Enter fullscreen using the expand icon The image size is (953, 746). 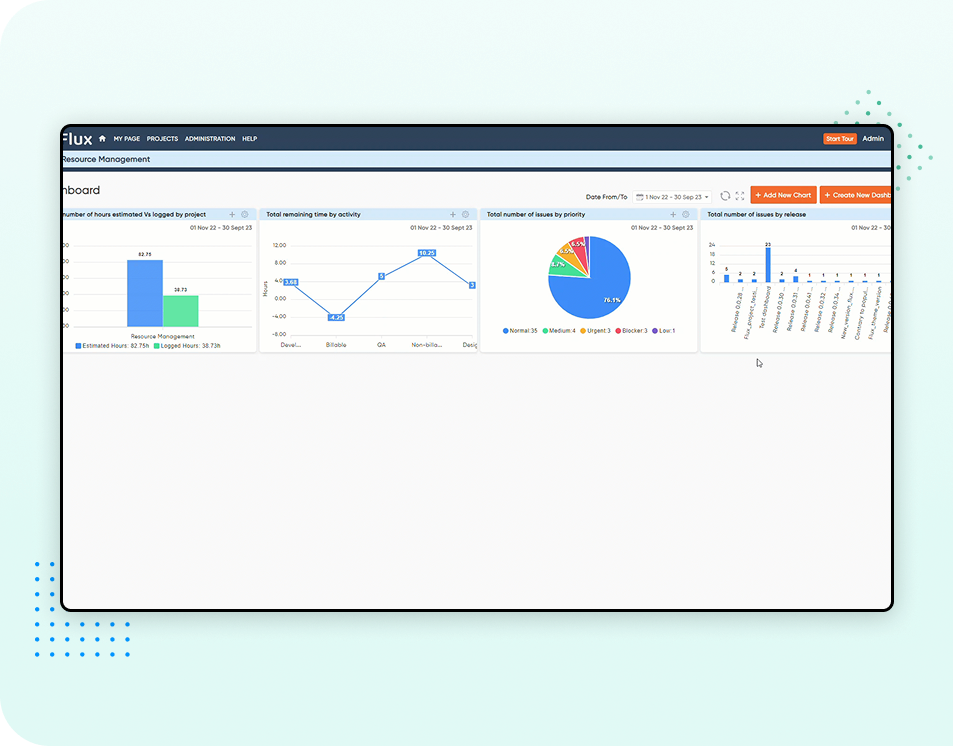(740, 196)
